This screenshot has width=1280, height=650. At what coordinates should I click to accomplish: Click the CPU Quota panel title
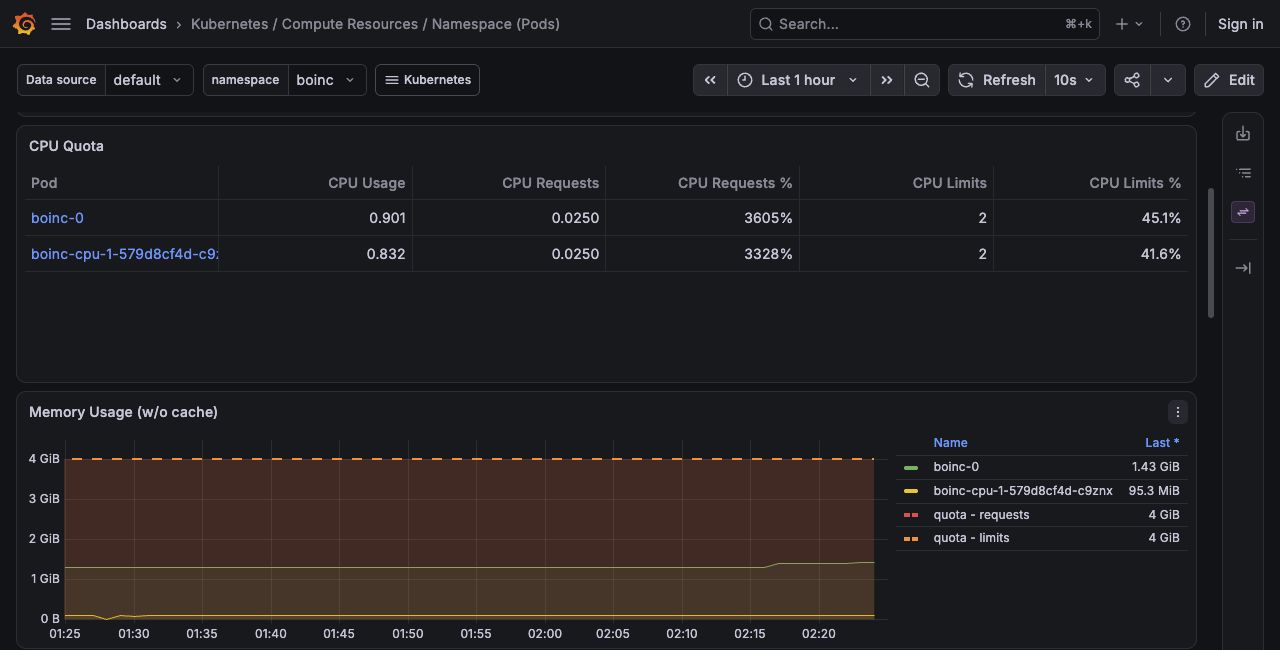pyautogui.click(x=66, y=146)
